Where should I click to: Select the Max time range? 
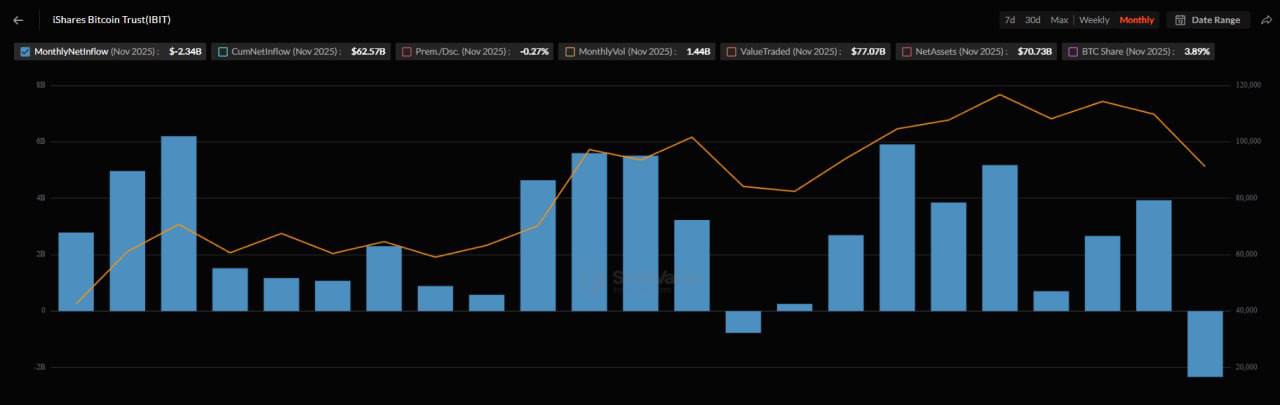[1059, 20]
